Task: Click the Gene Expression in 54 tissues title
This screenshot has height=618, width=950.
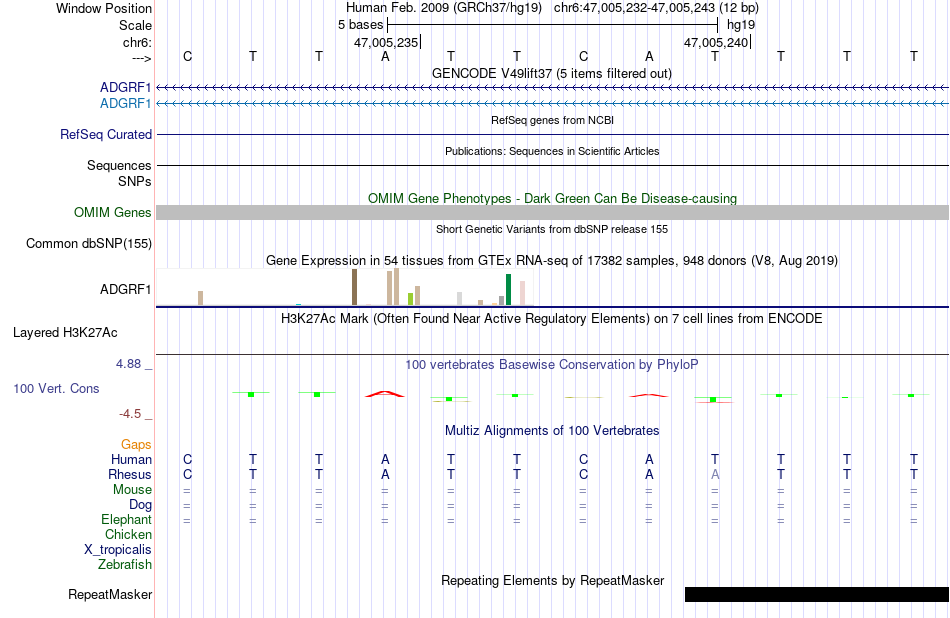Action: pos(552,261)
